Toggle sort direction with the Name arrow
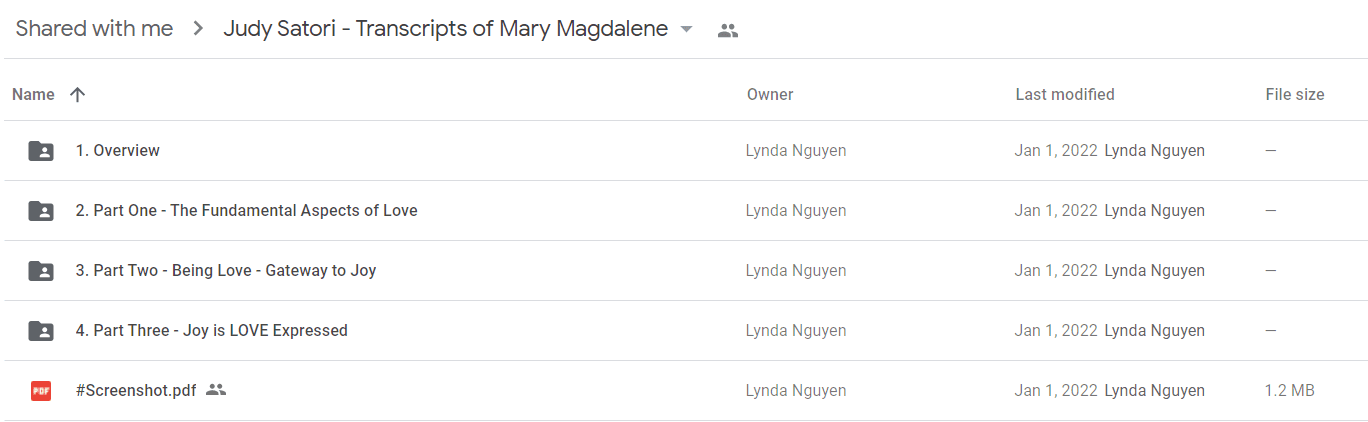 78,94
